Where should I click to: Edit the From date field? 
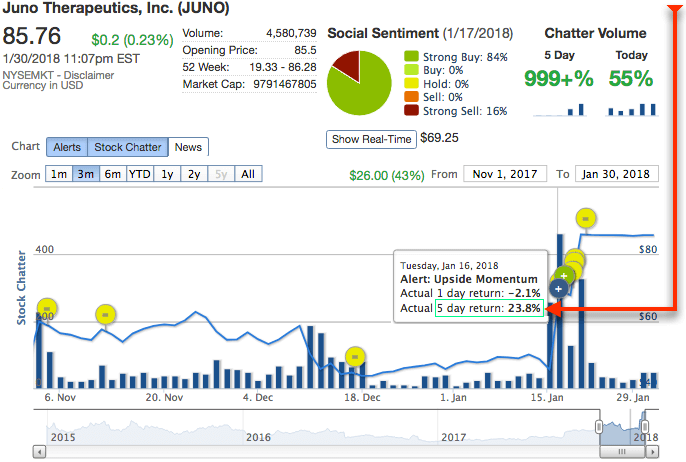pos(505,174)
